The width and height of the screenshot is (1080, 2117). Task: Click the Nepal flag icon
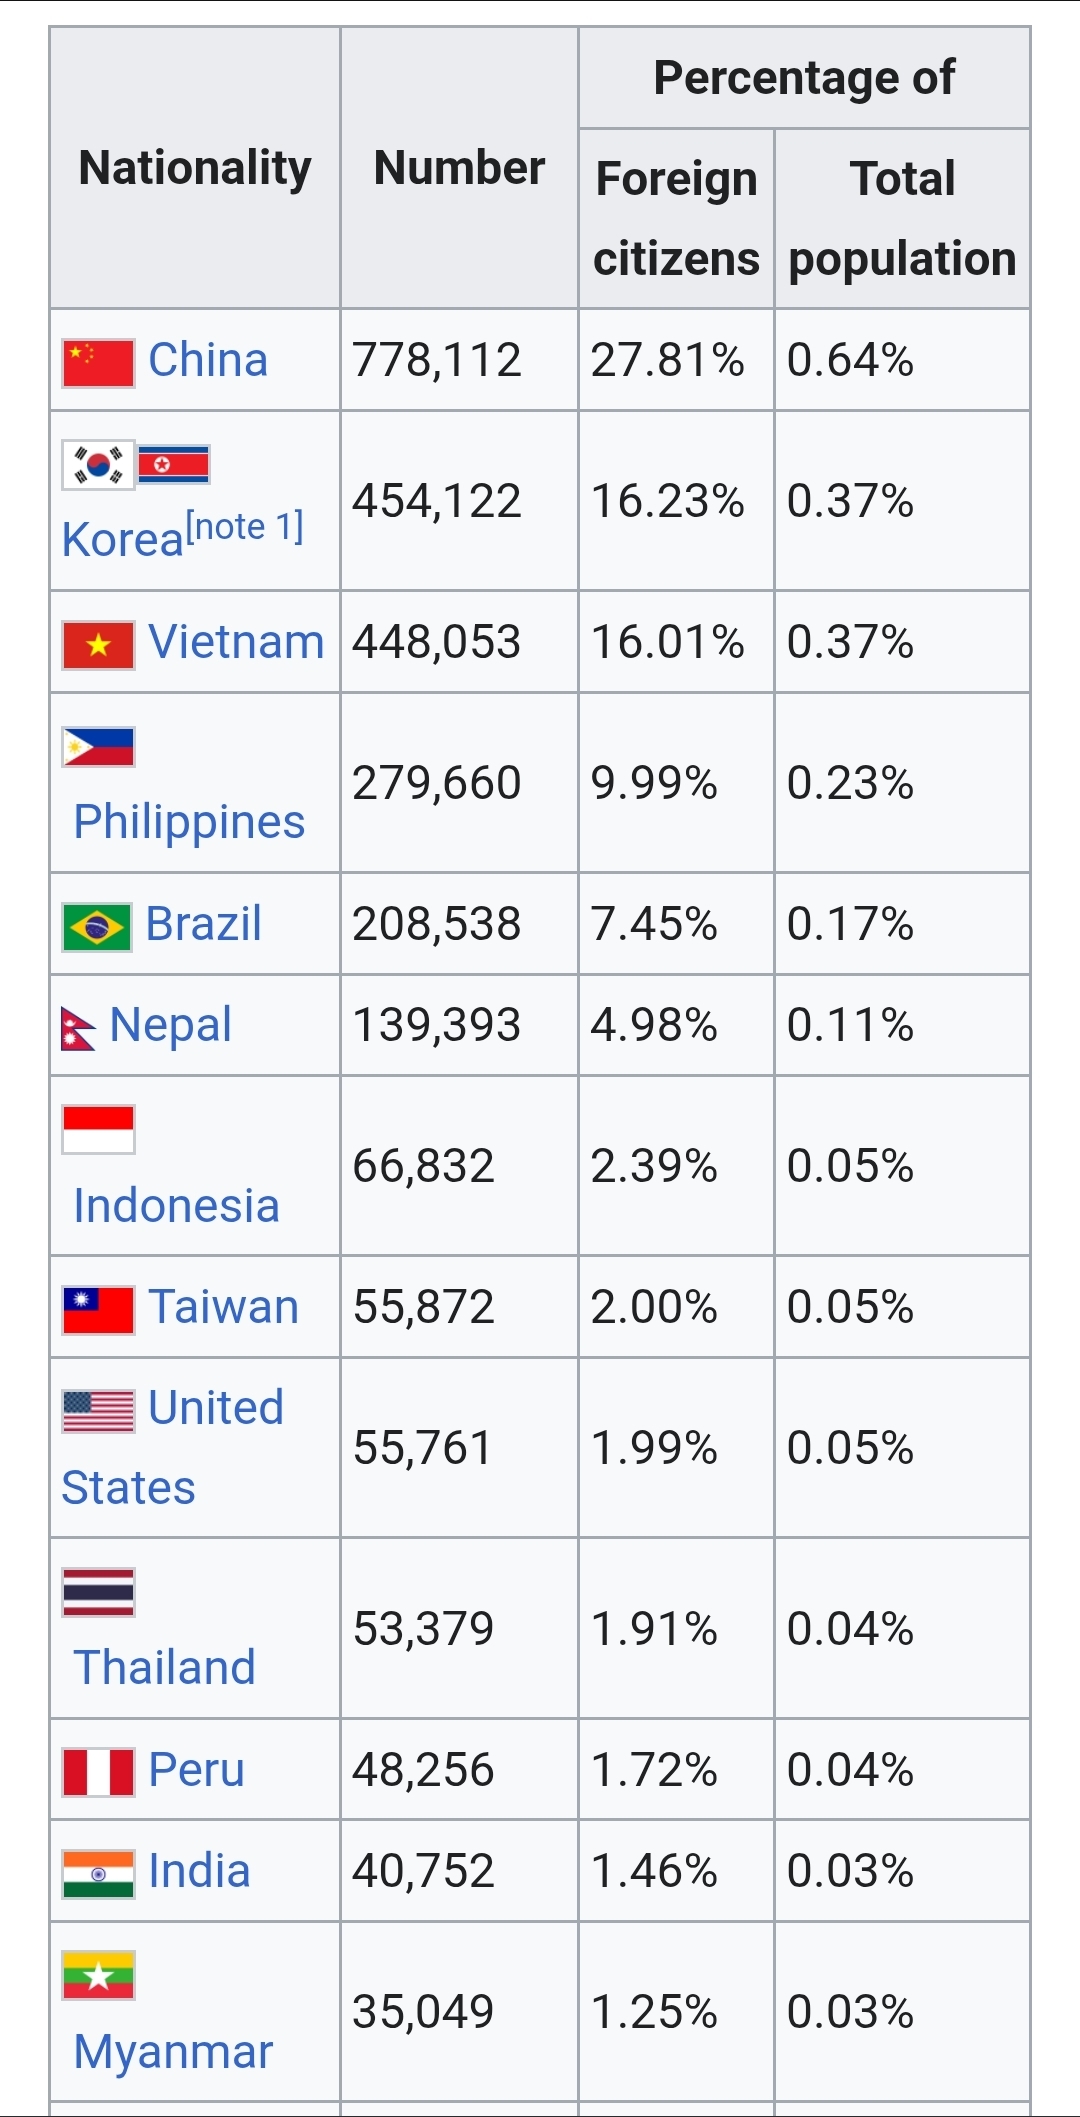79,1028
